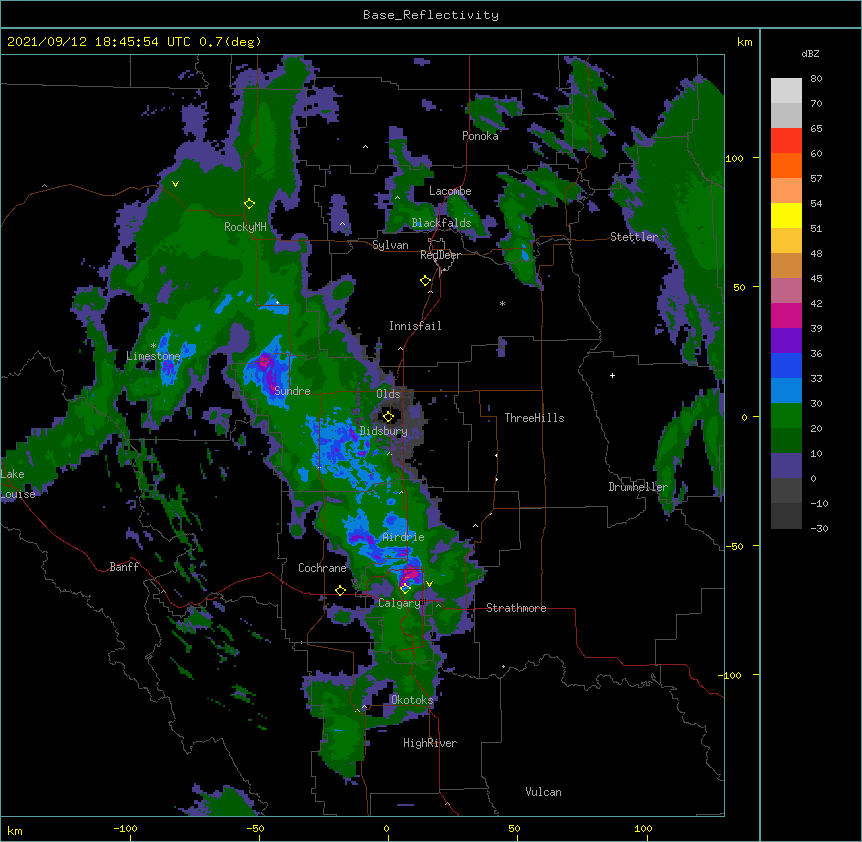Viewport: 862px width, 842px height.
Task: Select the Sylvan label
Action: (390, 245)
